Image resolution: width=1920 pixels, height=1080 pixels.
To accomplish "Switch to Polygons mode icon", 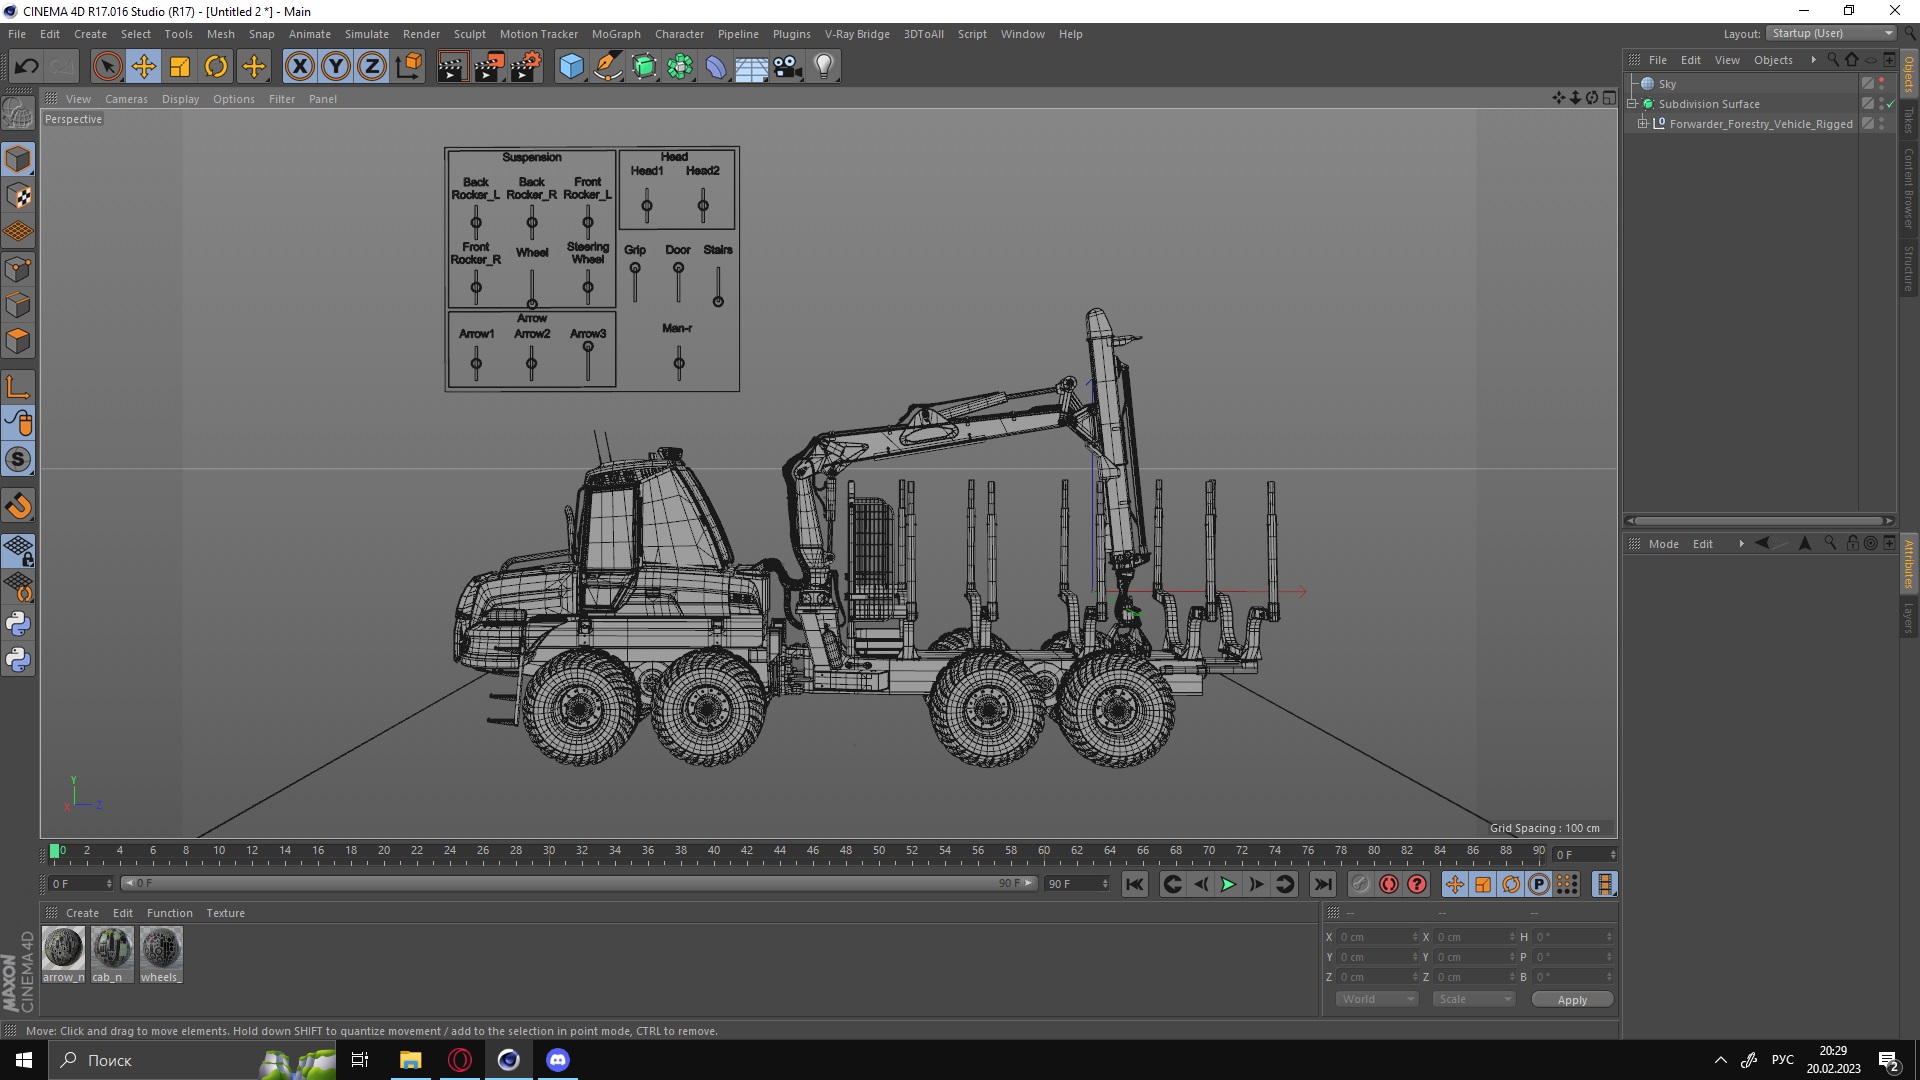I will [18, 341].
